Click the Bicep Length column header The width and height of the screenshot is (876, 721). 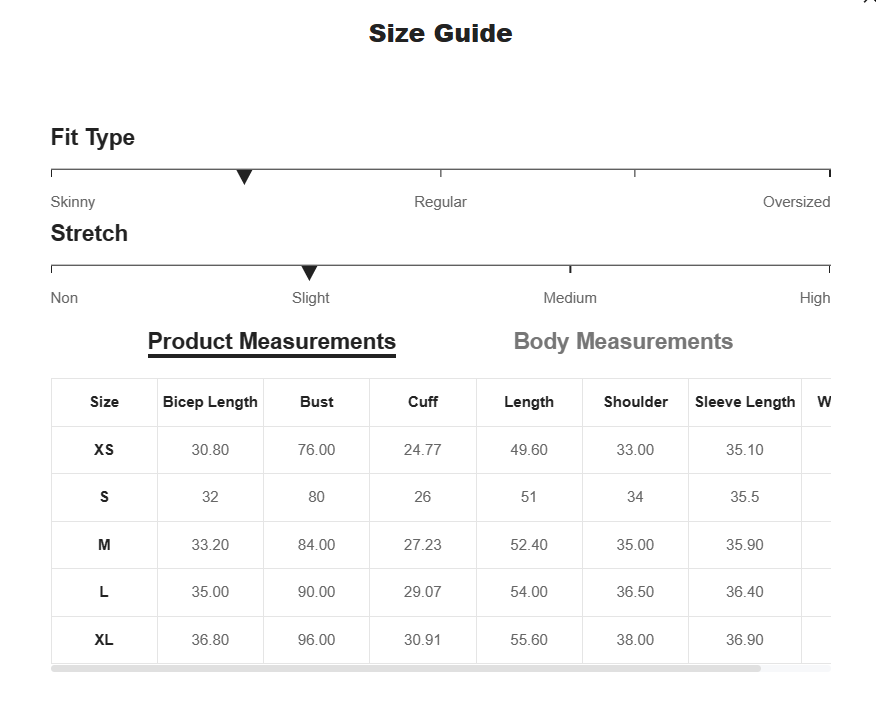[210, 402]
